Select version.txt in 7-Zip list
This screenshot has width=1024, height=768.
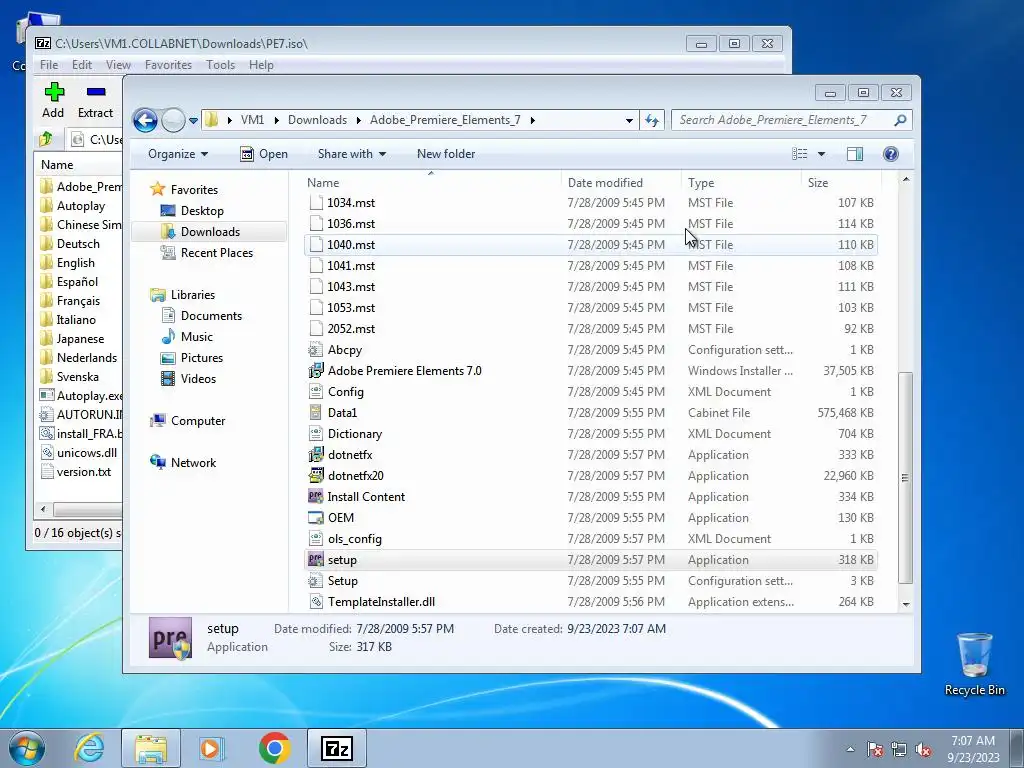pos(84,472)
